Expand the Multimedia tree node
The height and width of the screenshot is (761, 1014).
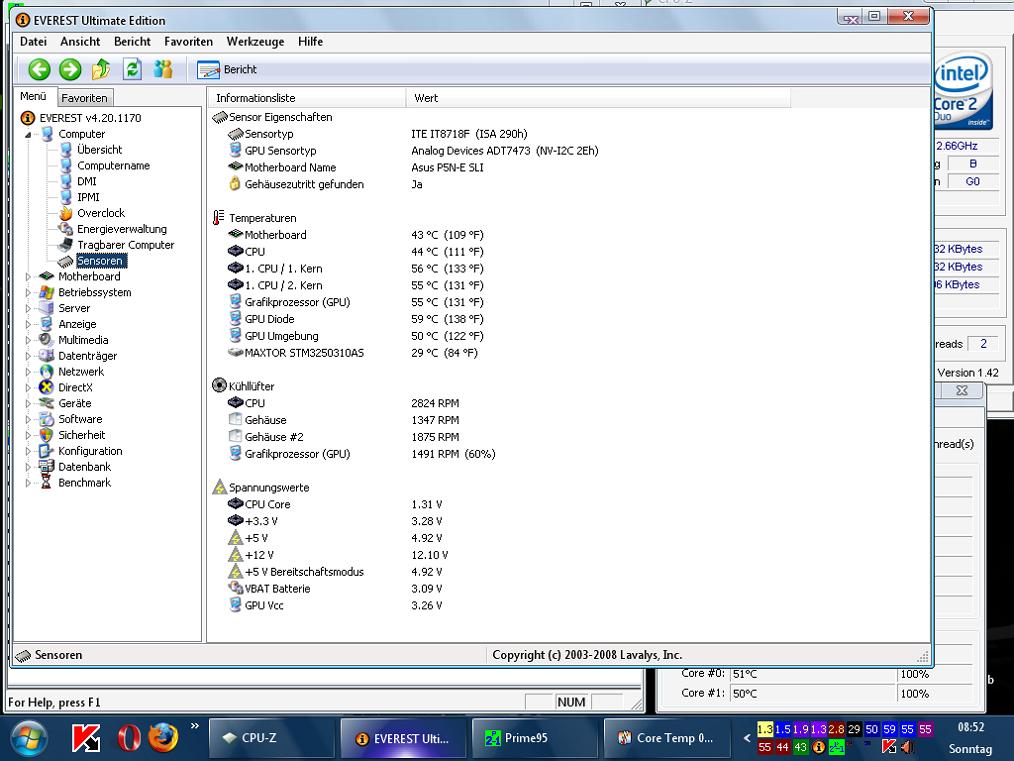[x=28, y=340]
